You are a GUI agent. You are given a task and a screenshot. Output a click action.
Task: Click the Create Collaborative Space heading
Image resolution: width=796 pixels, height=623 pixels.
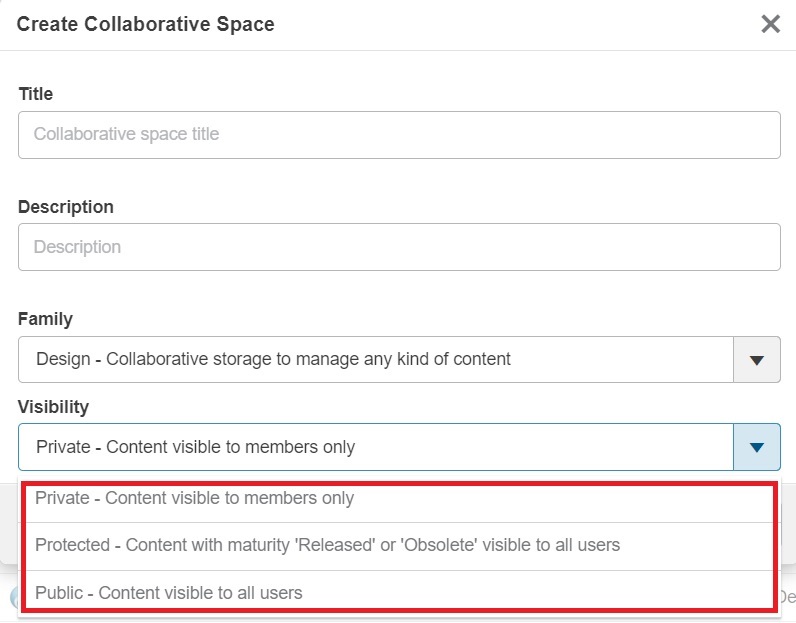coord(146,24)
